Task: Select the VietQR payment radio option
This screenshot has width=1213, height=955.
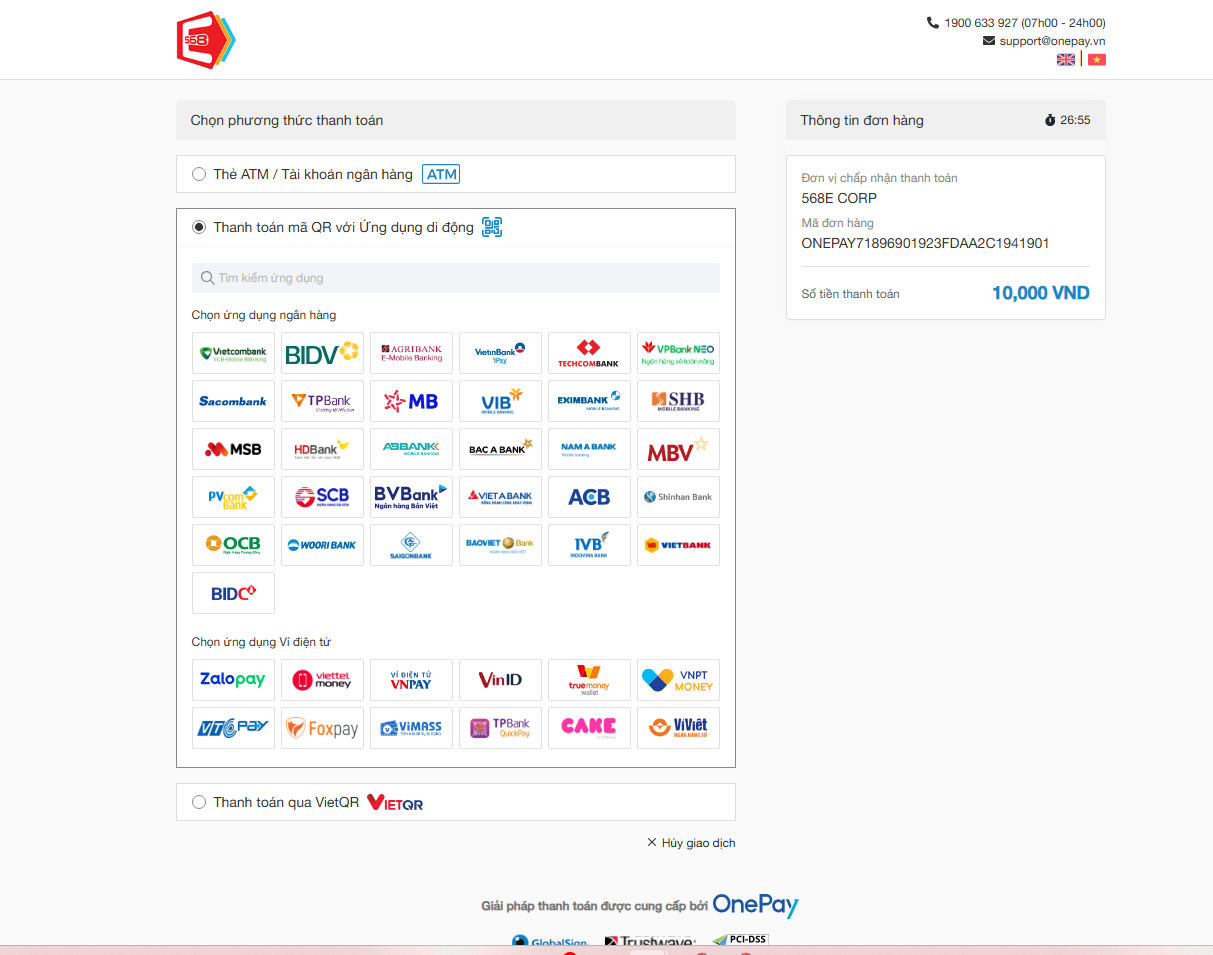Action: click(x=199, y=802)
